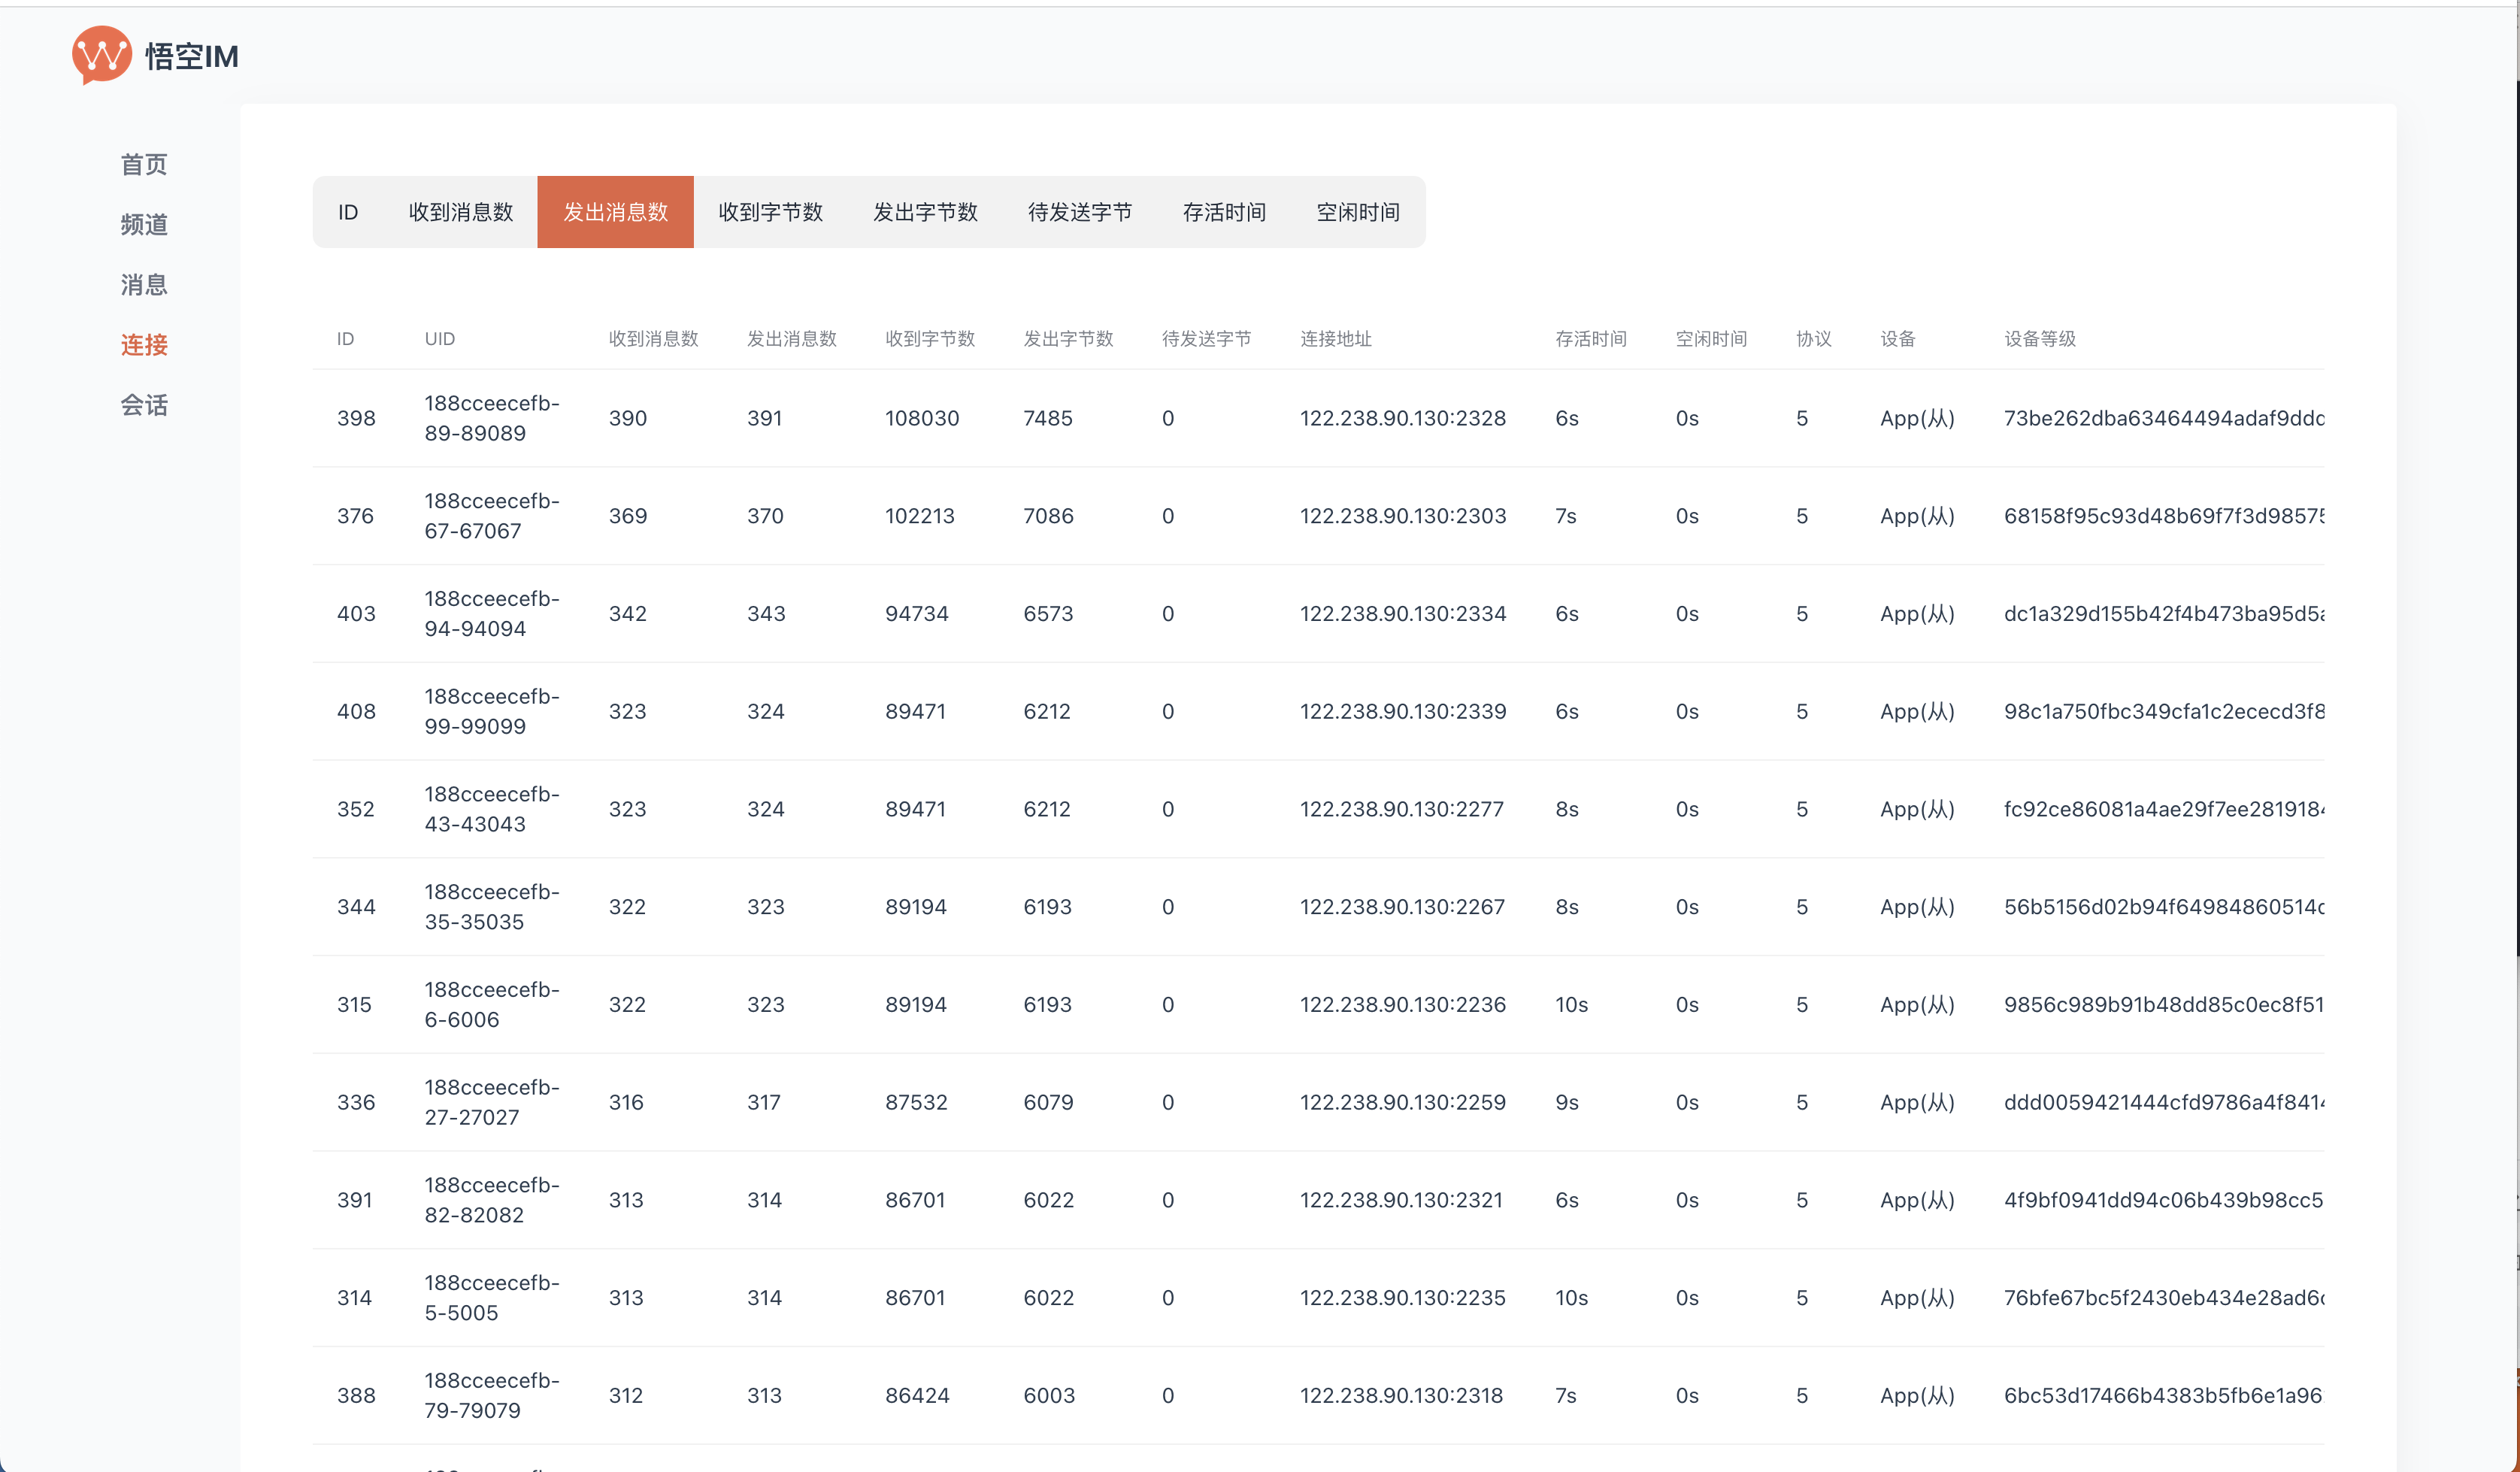
Task: Click the row with connection ID 398
Action: (356, 418)
